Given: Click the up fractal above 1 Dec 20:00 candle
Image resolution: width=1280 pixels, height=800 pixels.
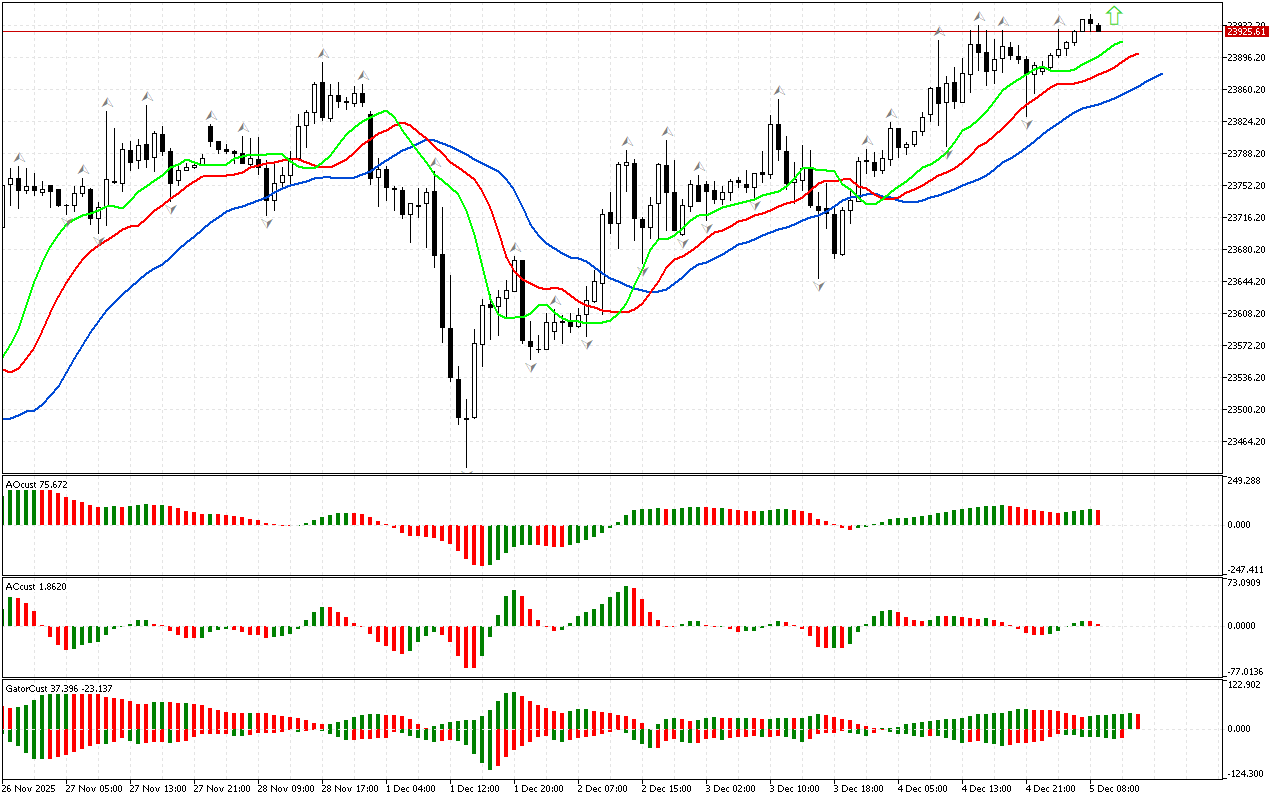Looking at the screenshot, I should click(x=515, y=248).
